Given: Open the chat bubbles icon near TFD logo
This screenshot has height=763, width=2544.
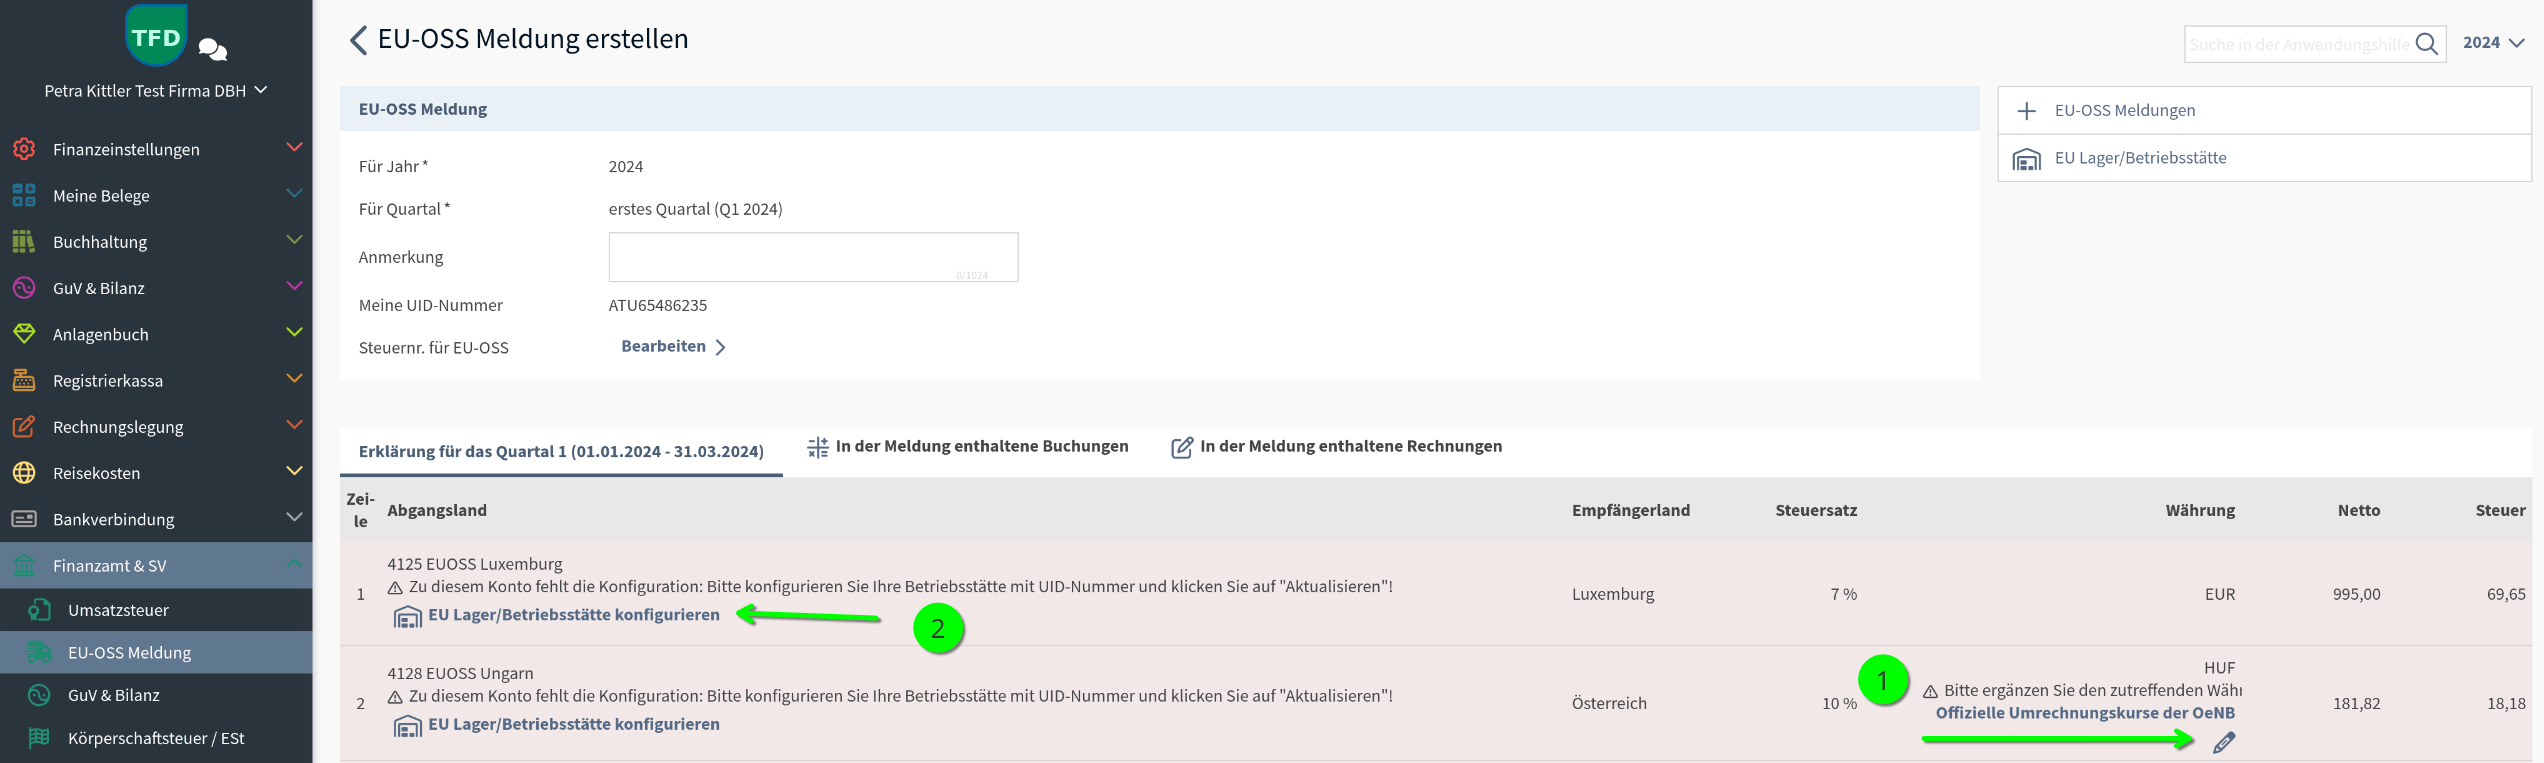Looking at the screenshot, I should tap(213, 49).
